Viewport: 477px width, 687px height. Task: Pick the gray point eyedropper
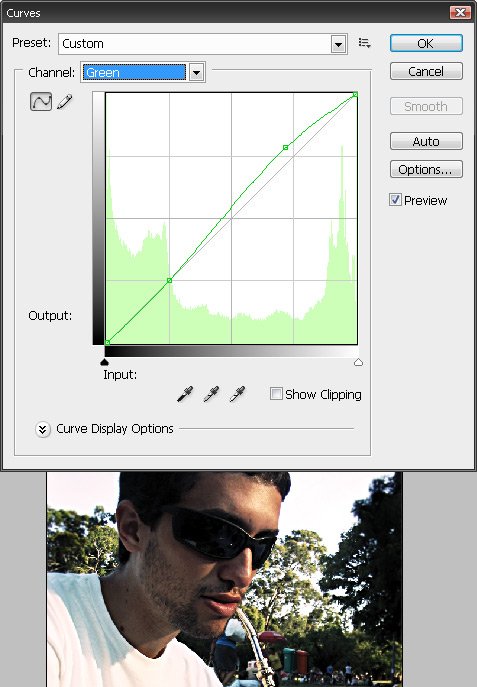point(211,394)
